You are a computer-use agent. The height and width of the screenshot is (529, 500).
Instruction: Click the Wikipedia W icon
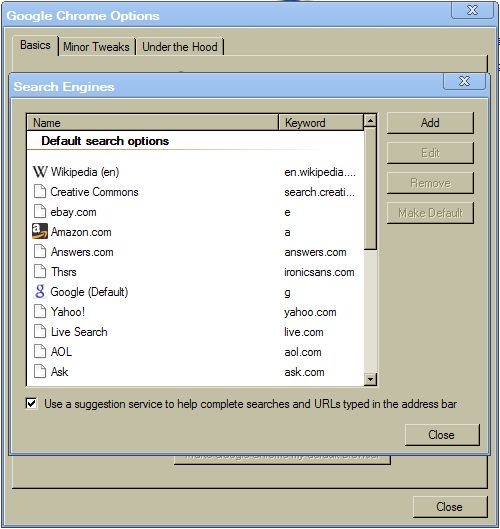pos(40,172)
